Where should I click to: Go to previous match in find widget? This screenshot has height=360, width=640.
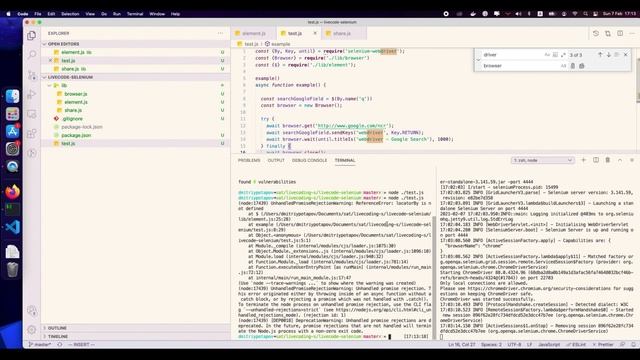(600, 54)
